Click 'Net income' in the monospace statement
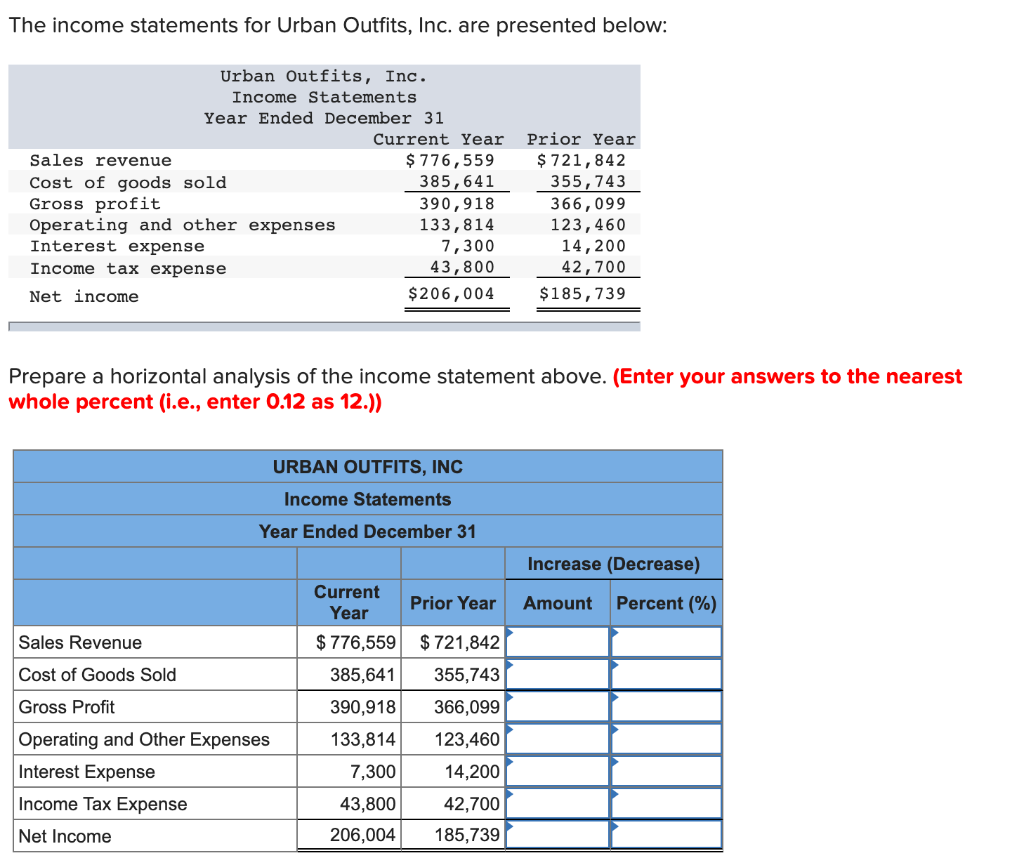This screenshot has width=1024, height=858. pos(84,297)
